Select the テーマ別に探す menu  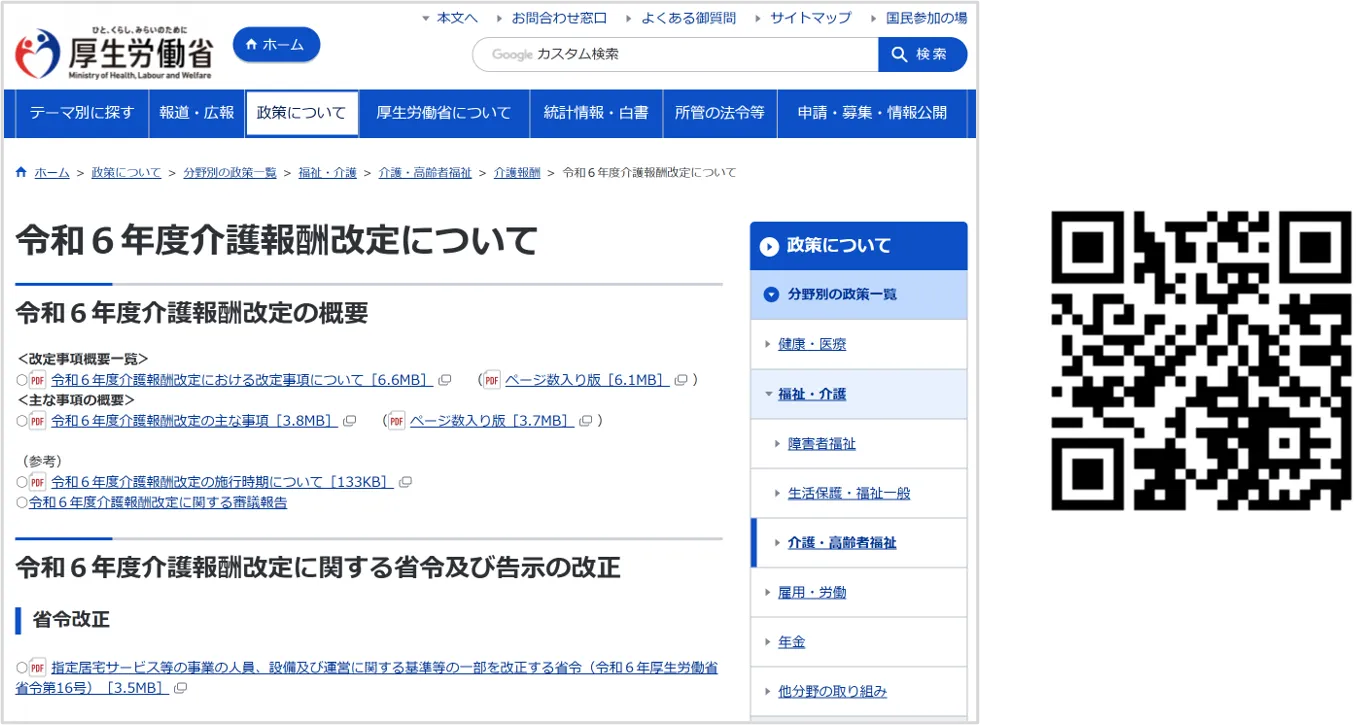(82, 113)
